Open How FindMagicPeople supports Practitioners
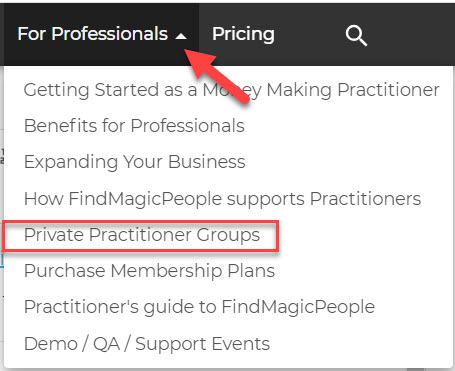Viewport: 455px width, 371px height. pyautogui.click(x=222, y=199)
